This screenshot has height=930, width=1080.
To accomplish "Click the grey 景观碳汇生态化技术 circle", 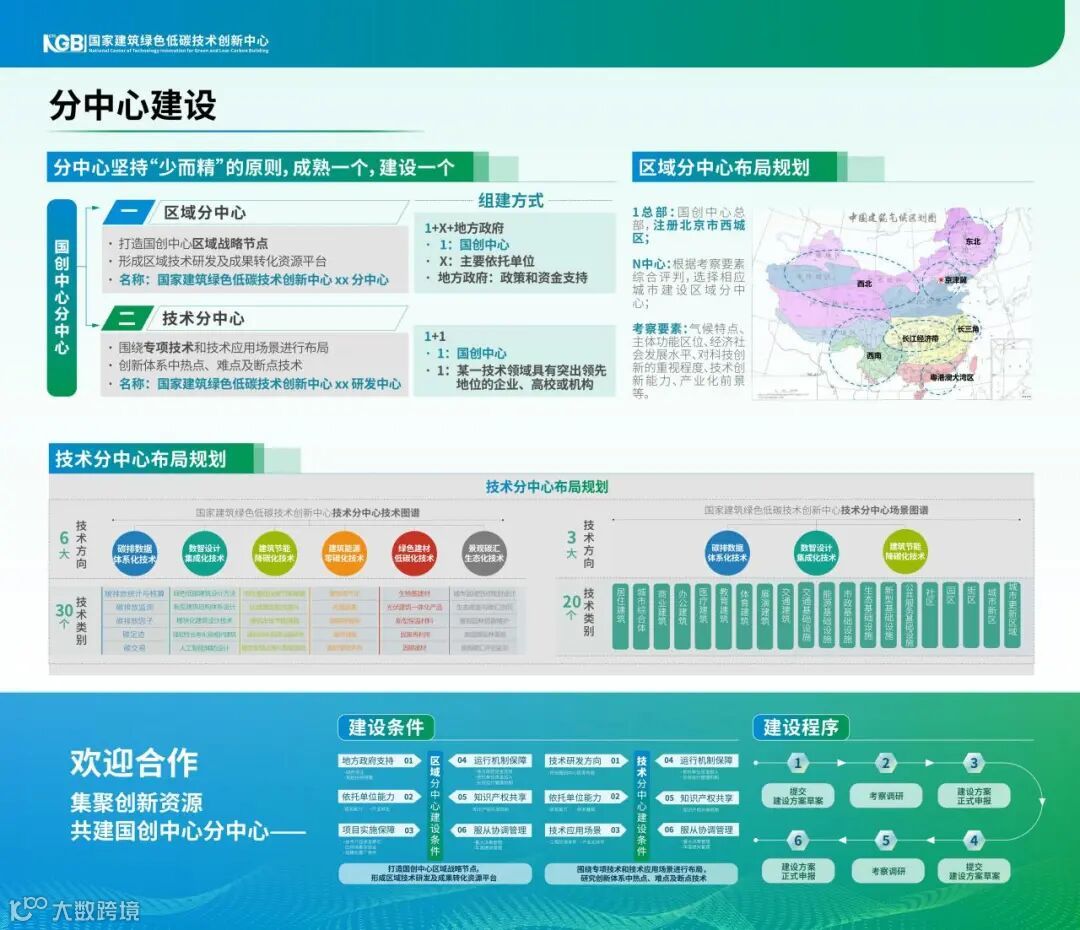I will 484,553.
